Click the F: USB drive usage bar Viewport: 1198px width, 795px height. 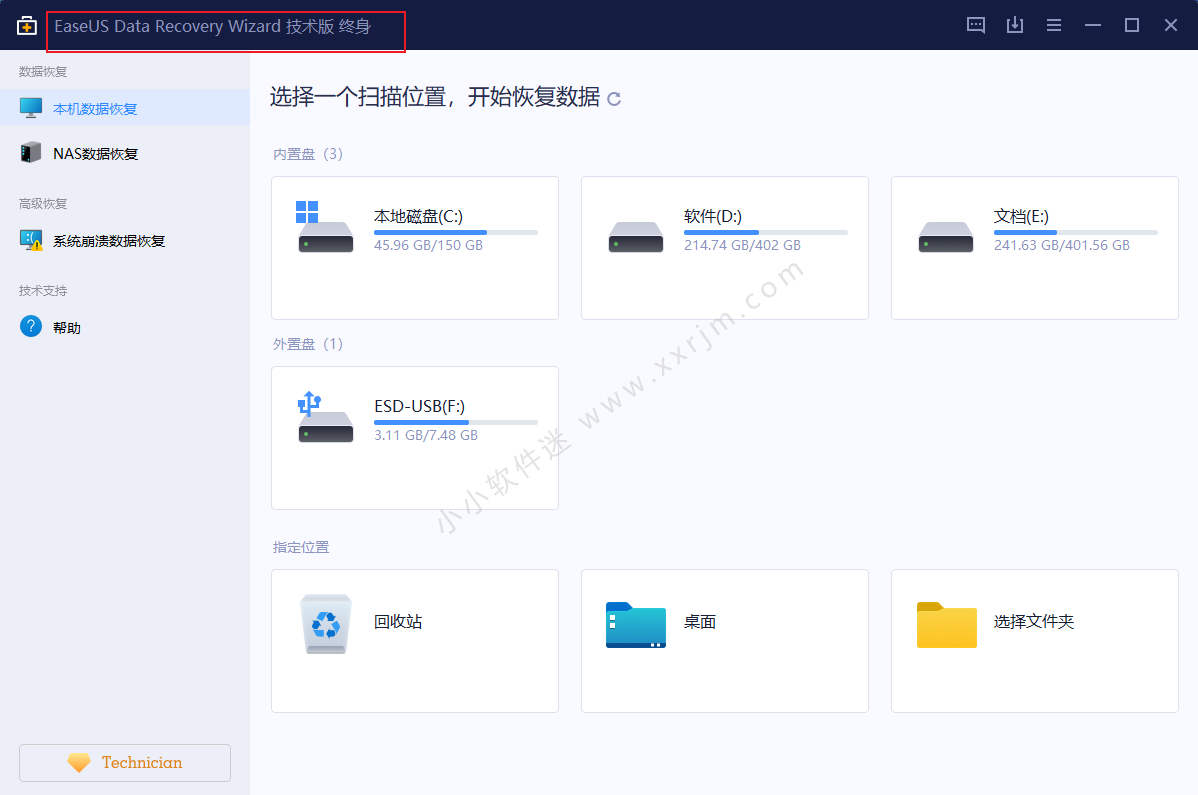tap(455, 422)
